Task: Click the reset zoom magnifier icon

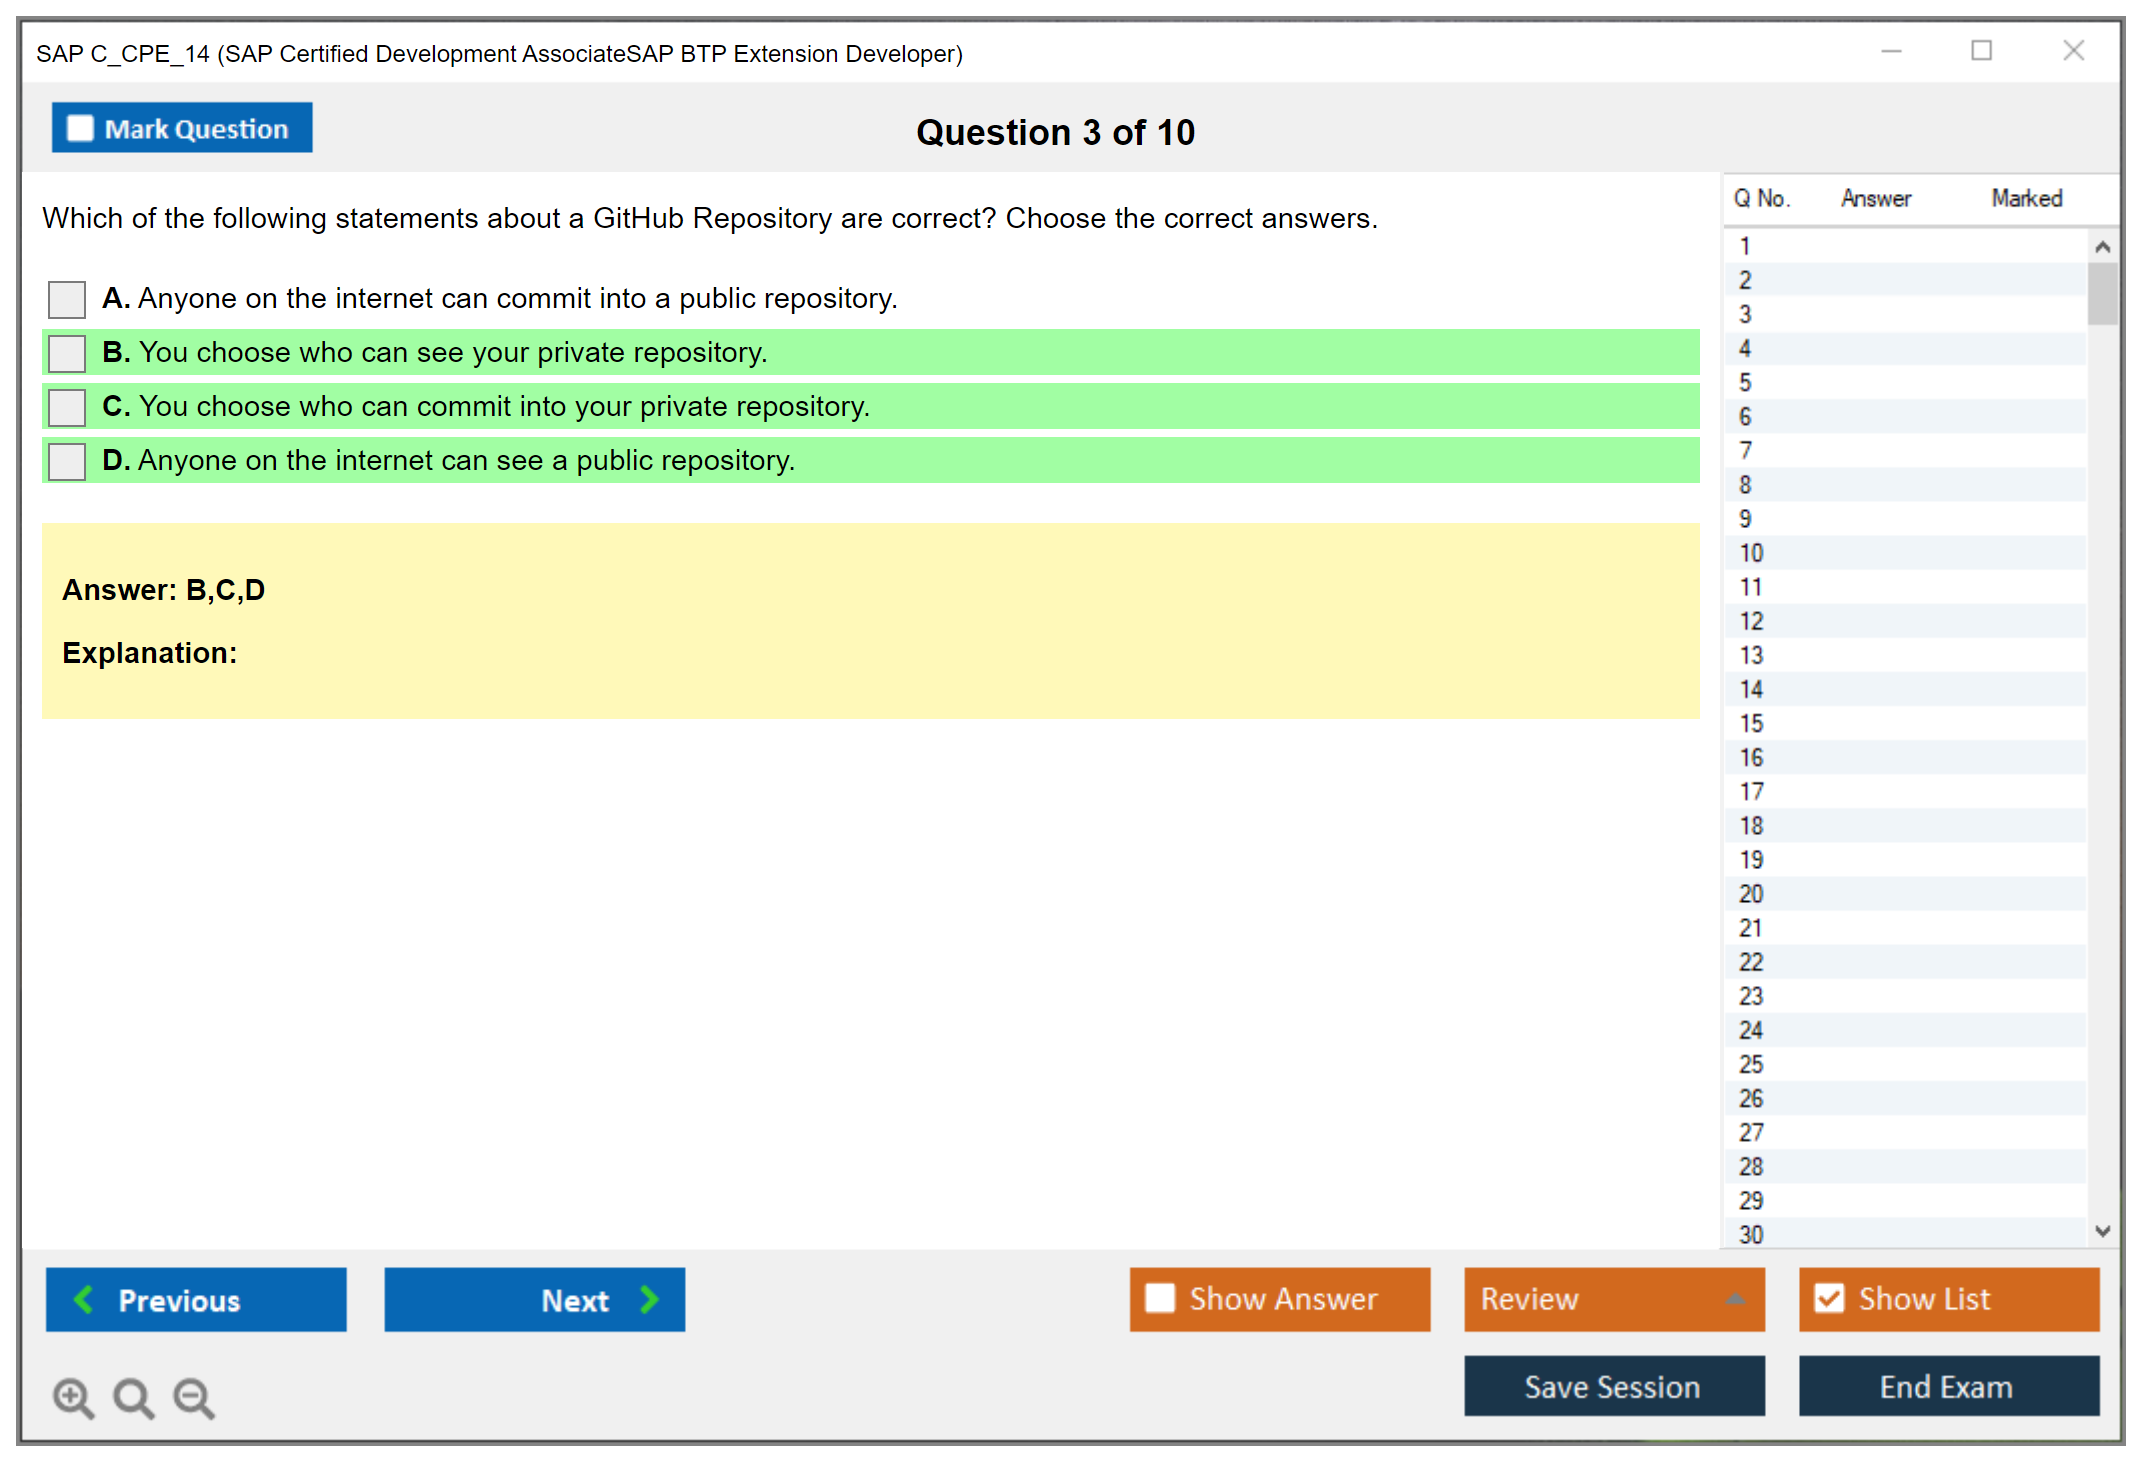Action: 133,1397
